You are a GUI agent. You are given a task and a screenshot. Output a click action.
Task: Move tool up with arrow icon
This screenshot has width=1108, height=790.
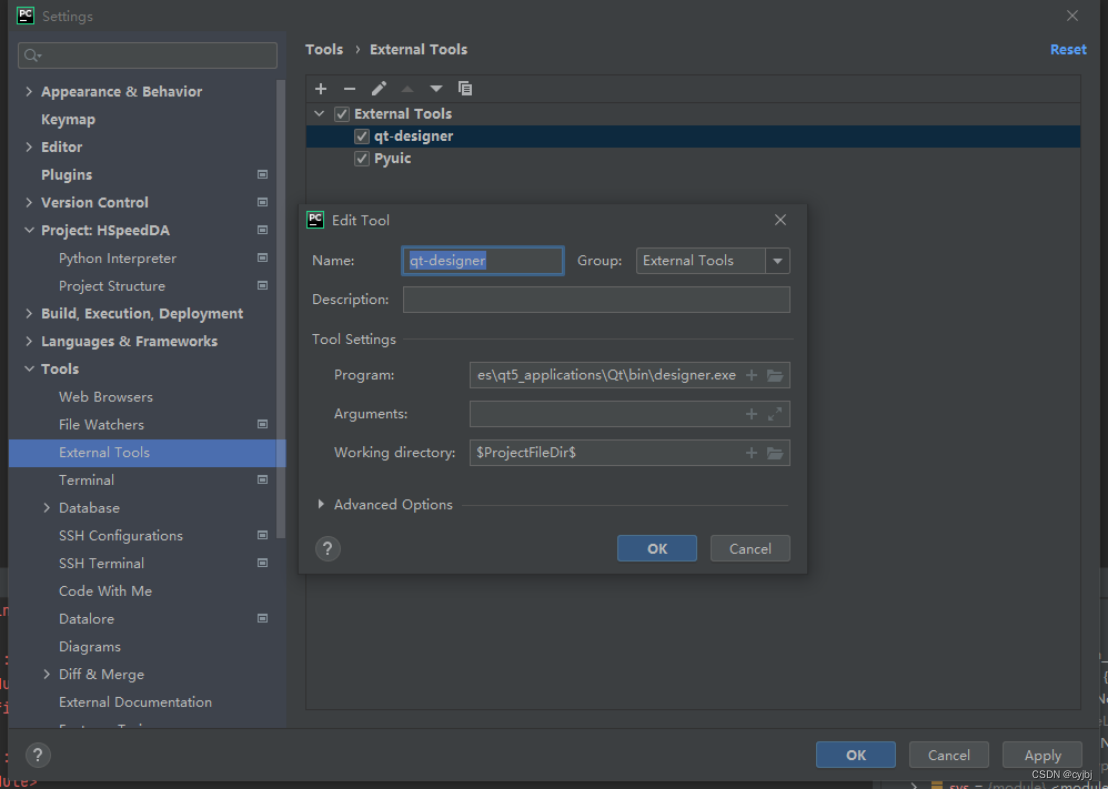tap(407, 89)
